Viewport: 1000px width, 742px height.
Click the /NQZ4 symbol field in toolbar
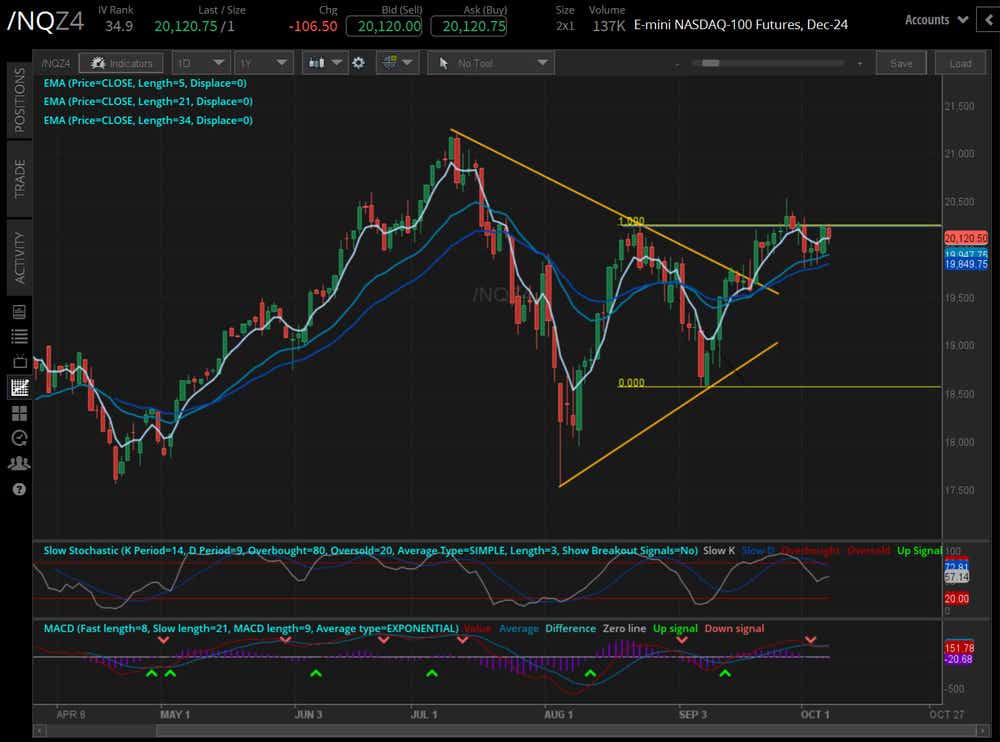(56, 63)
